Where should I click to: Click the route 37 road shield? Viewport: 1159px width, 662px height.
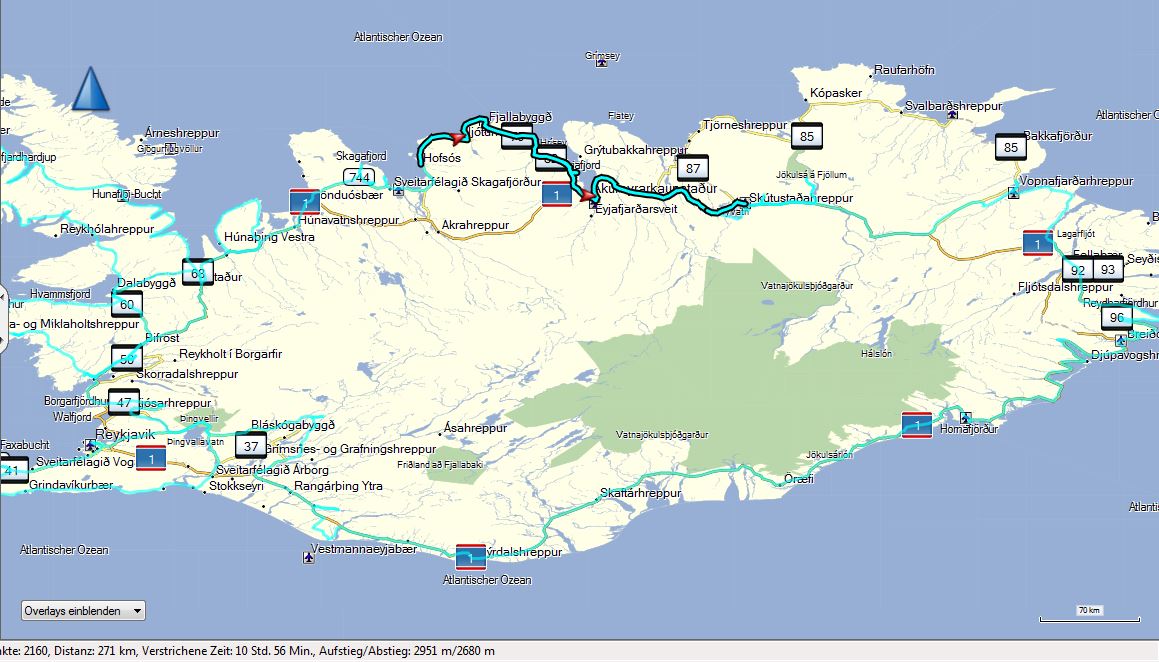[x=251, y=446]
